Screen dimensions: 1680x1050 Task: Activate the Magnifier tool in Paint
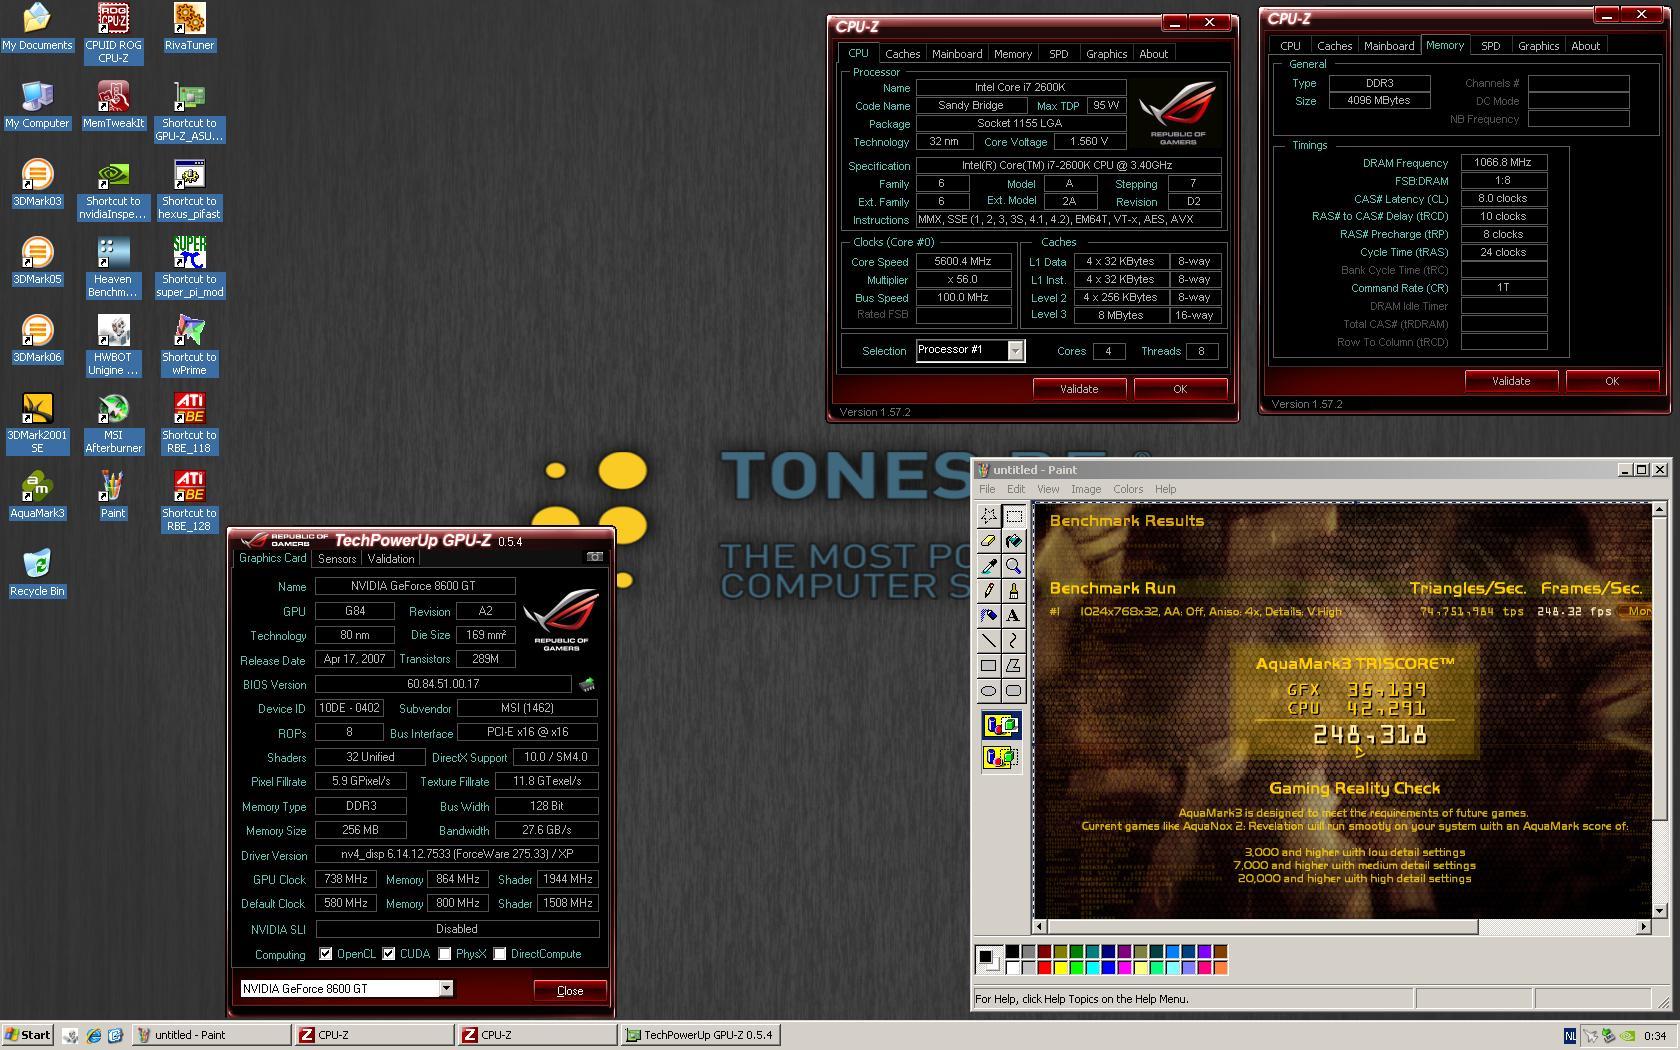tap(1013, 566)
